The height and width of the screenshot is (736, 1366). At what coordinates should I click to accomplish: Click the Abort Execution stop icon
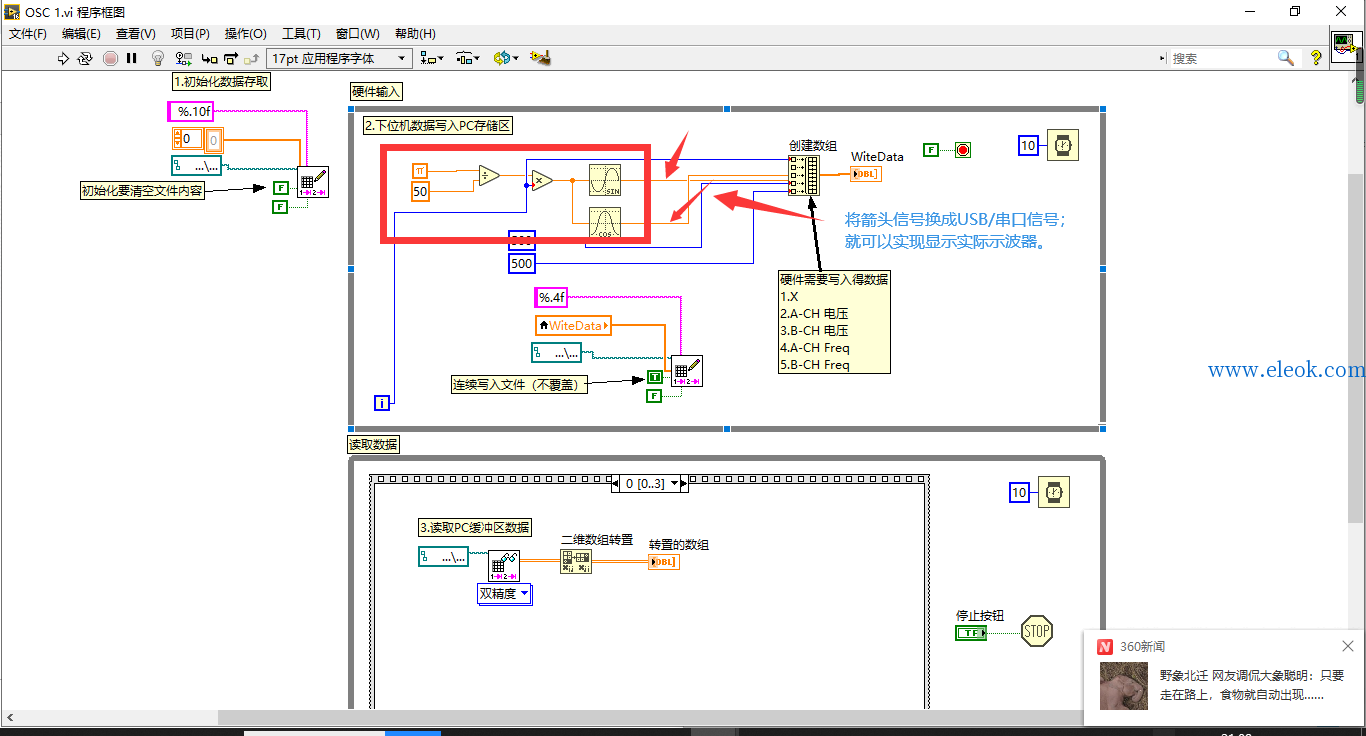[x=110, y=59]
